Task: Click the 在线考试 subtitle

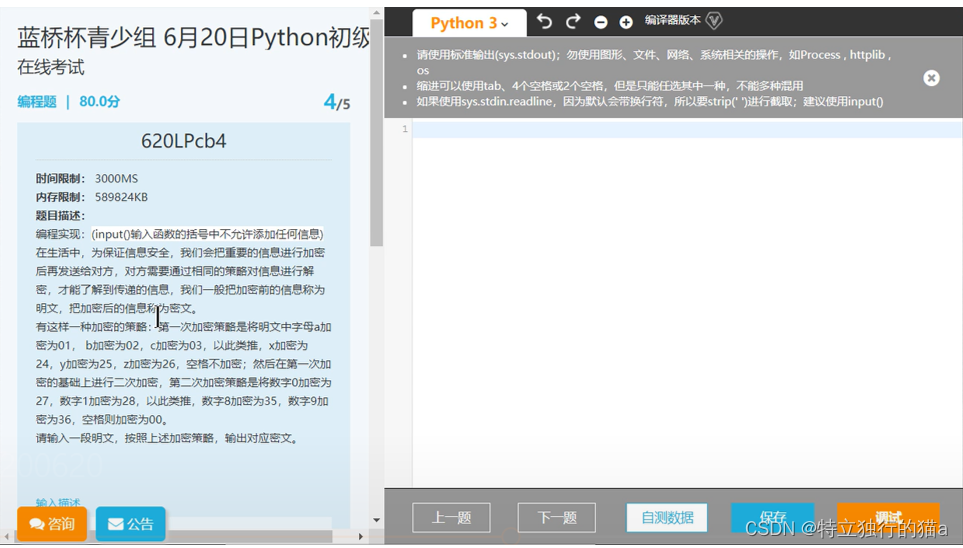Action: coord(51,67)
